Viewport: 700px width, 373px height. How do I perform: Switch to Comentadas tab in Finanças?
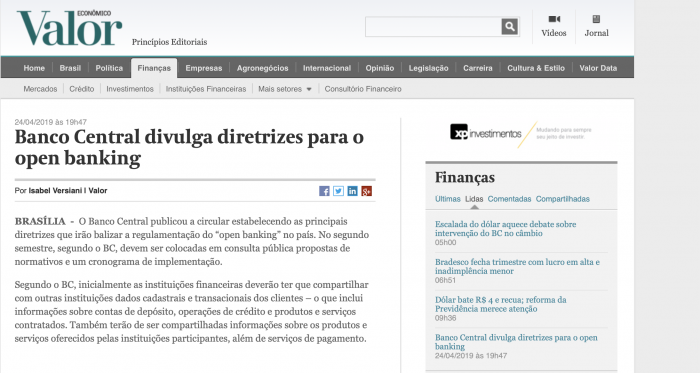pyautogui.click(x=509, y=199)
